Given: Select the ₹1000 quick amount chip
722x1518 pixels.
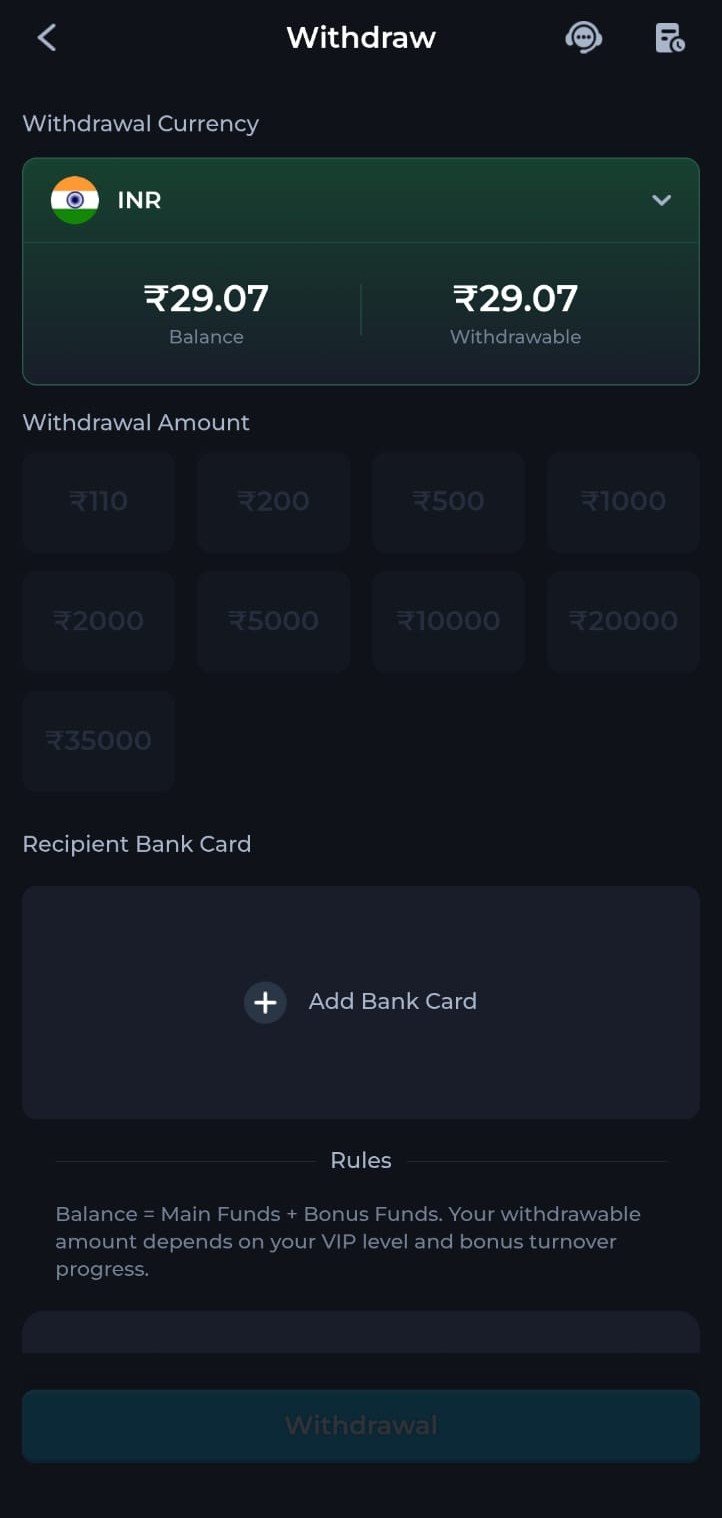Looking at the screenshot, I should 623,501.
